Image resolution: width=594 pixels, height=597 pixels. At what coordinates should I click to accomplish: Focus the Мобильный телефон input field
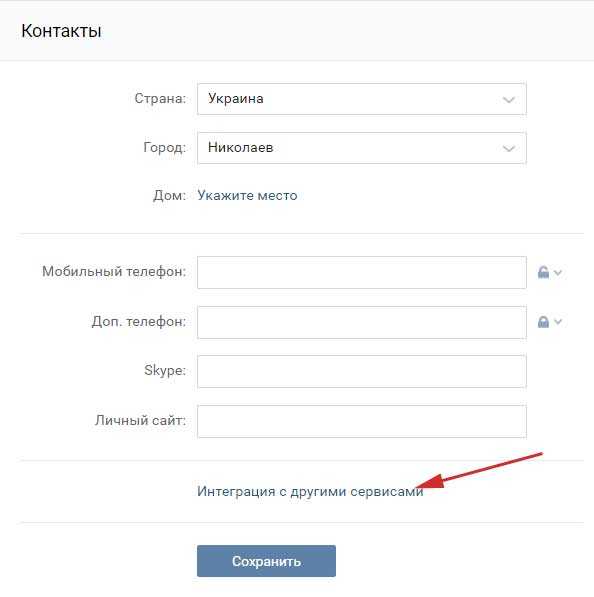(x=362, y=272)
